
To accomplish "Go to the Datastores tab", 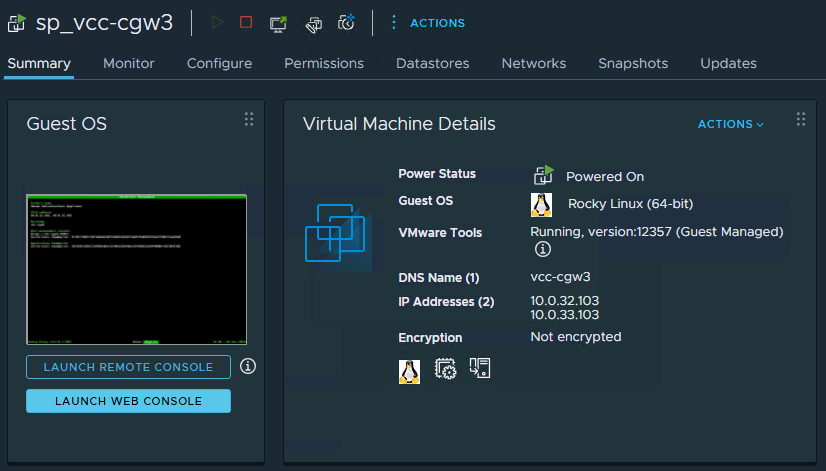I will point(432,63).
